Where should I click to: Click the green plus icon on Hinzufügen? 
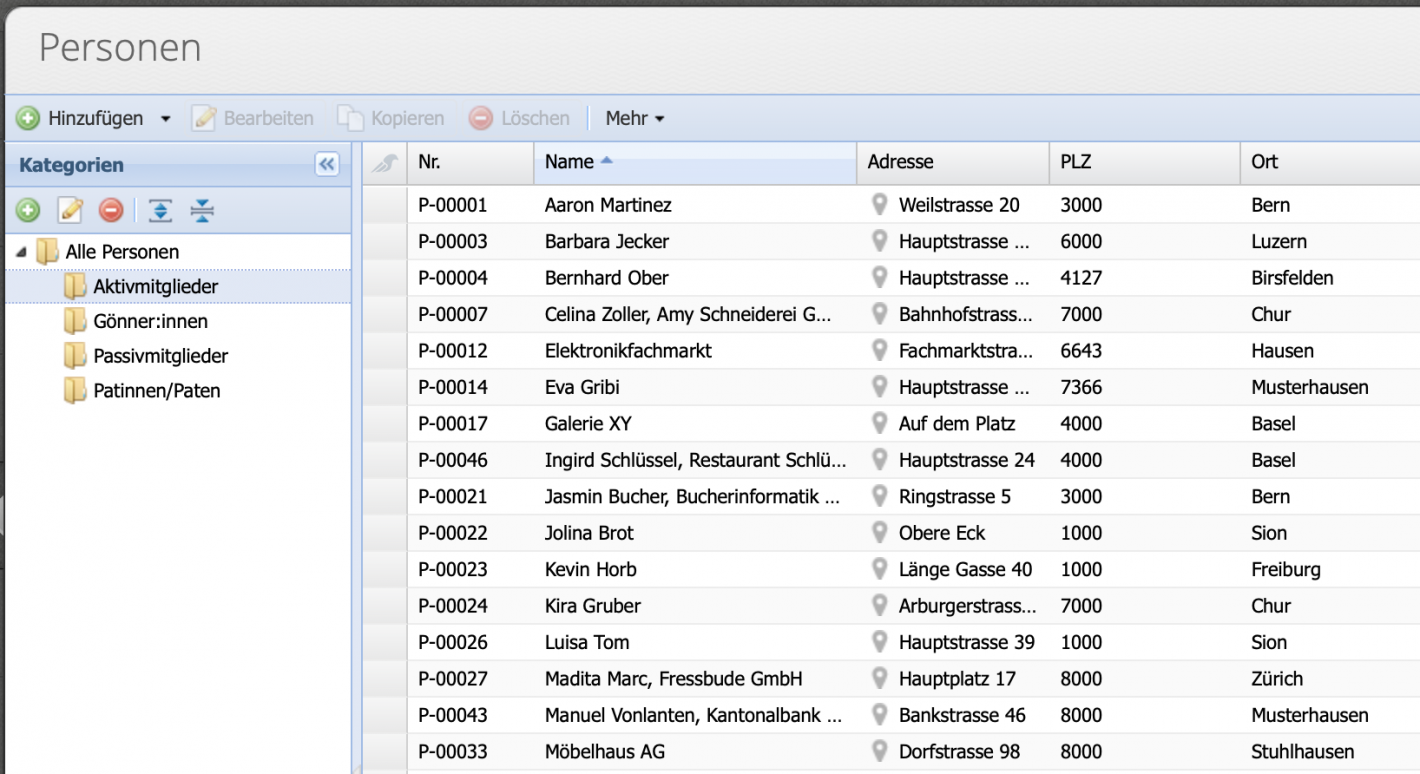[30, 117]
